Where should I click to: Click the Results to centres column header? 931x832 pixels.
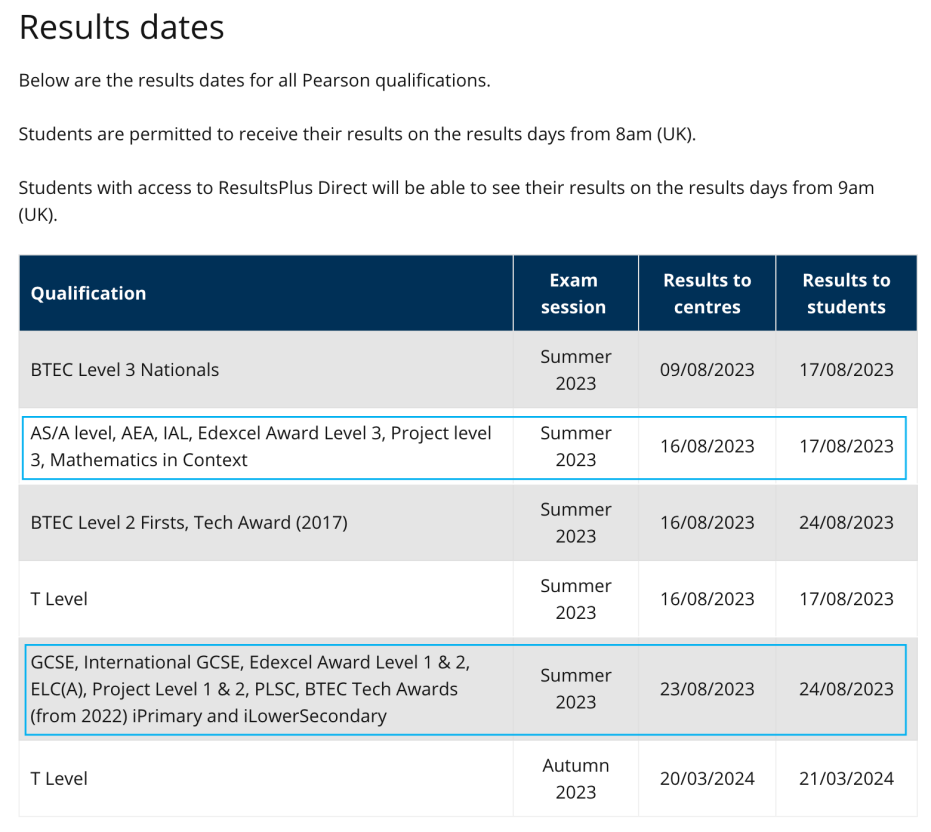click(x=706, y=293)
